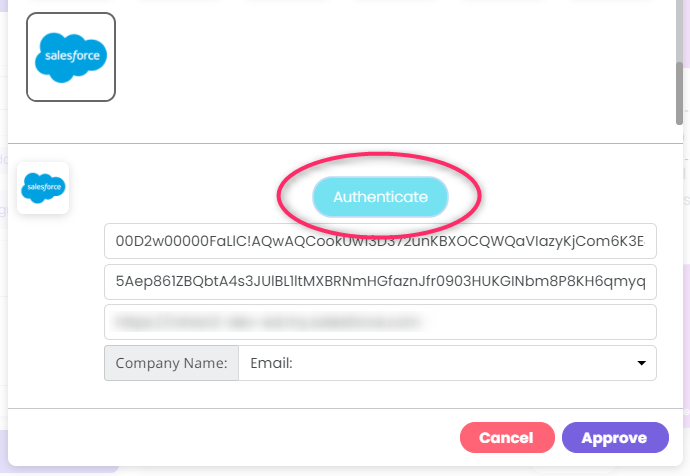
Task: Click the scrollbar track below the thumb
Action: point(679,264)
